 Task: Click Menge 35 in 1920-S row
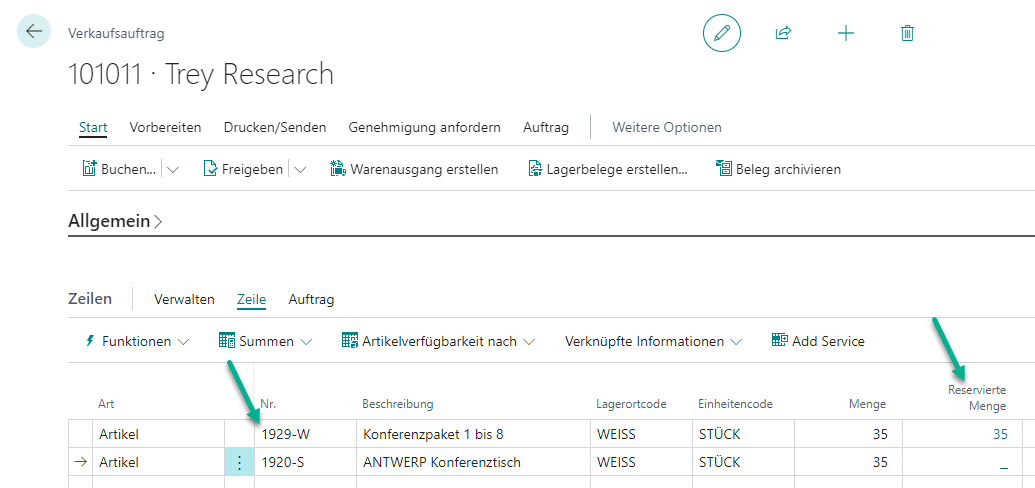click(848, 462)
